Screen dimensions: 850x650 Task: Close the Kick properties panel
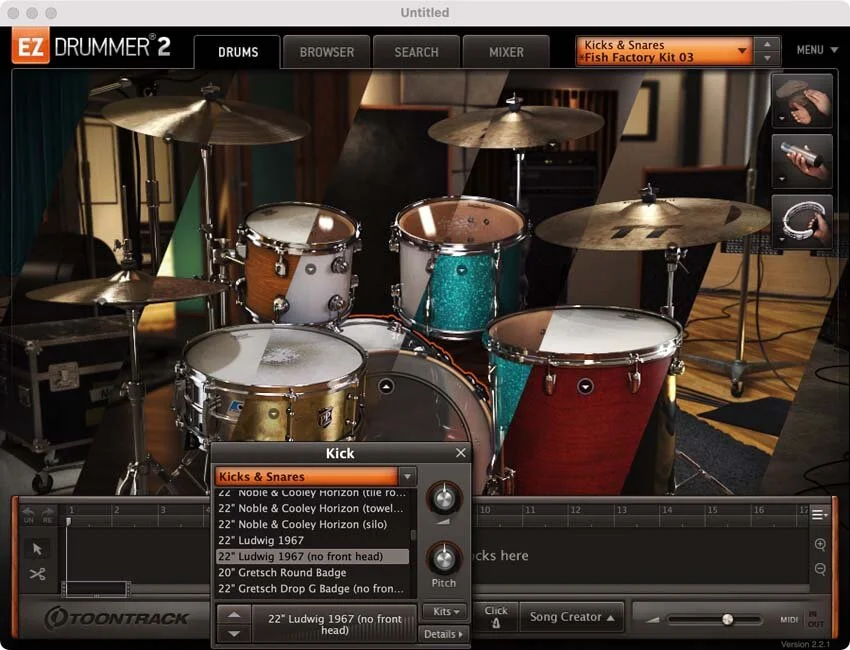point(461,453)
